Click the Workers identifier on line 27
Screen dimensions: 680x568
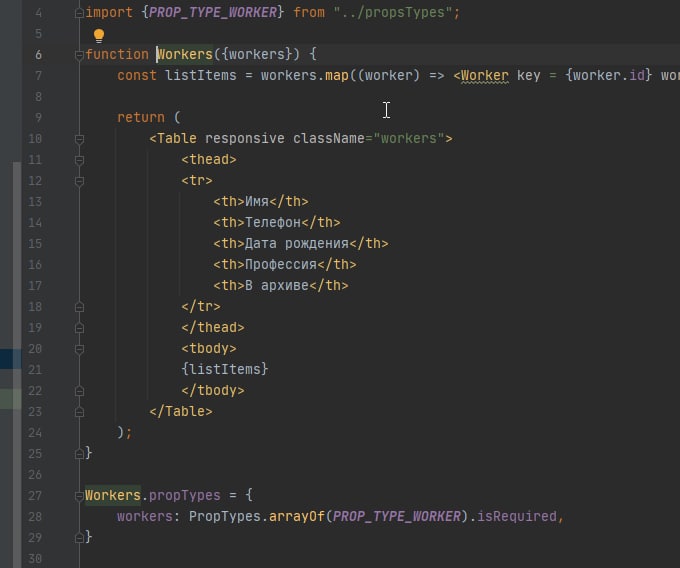pyautogui.click(x=113, y=496)
